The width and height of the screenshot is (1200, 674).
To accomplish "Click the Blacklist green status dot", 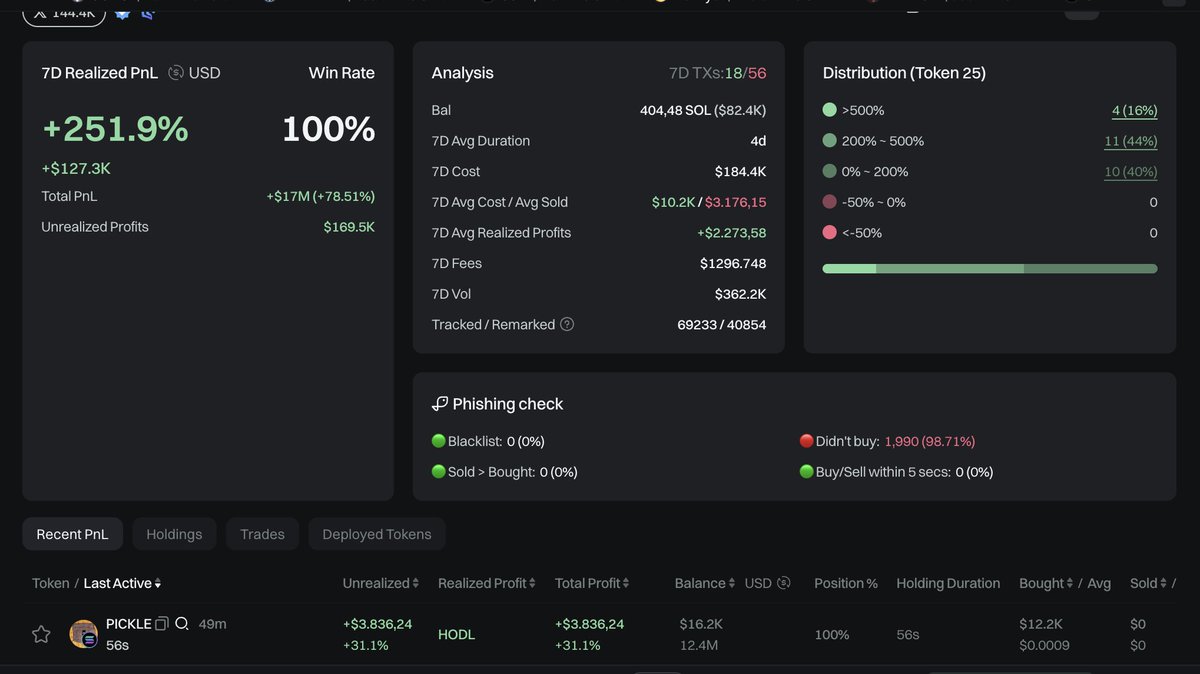I will 438,441.
